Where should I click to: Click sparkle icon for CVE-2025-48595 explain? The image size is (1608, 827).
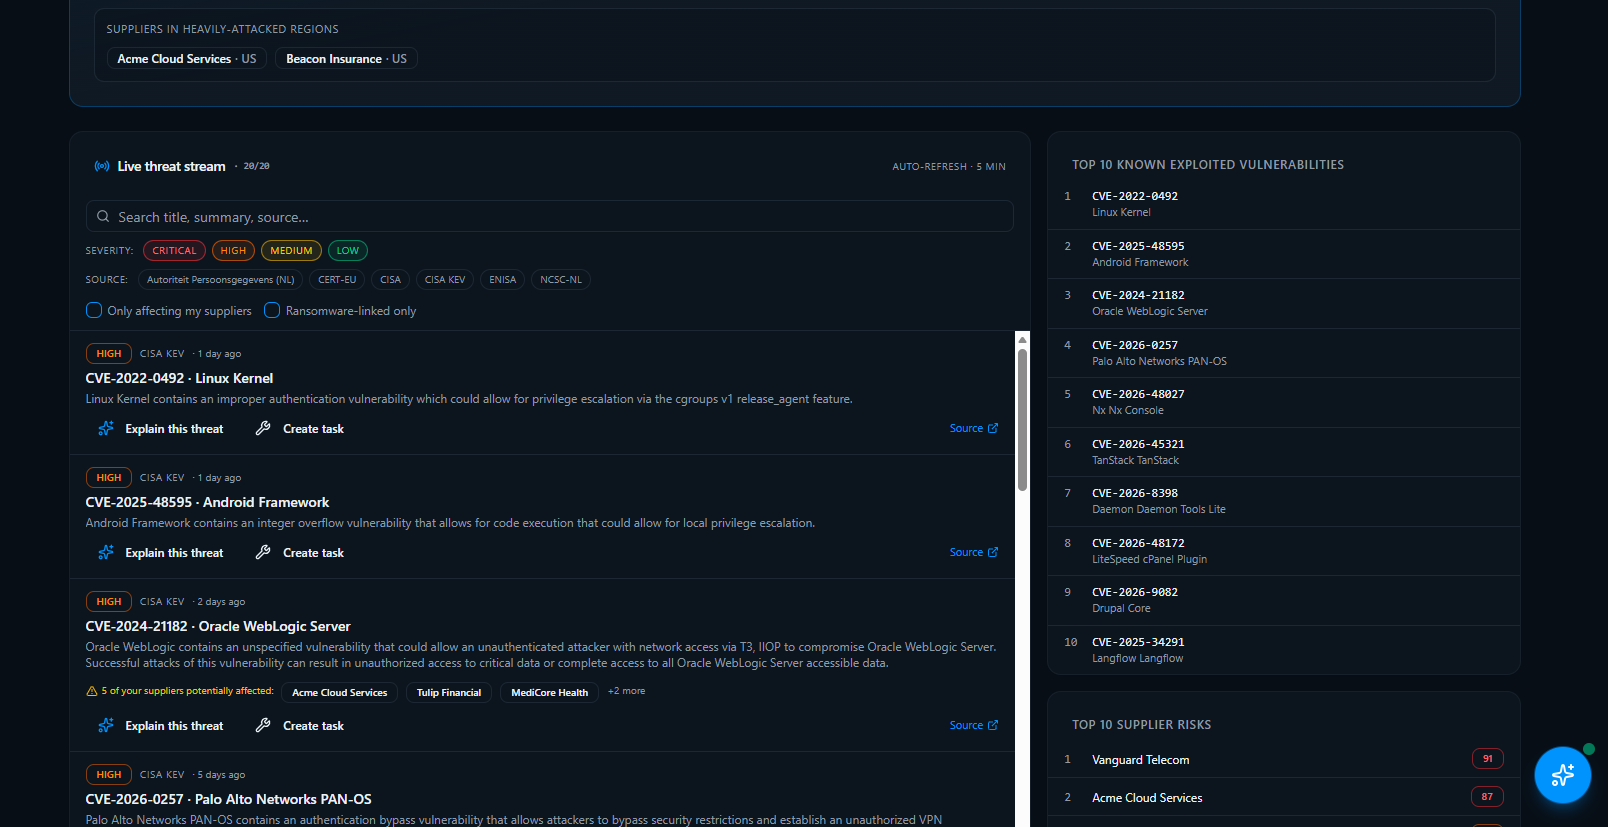click(x=106, y=552)
